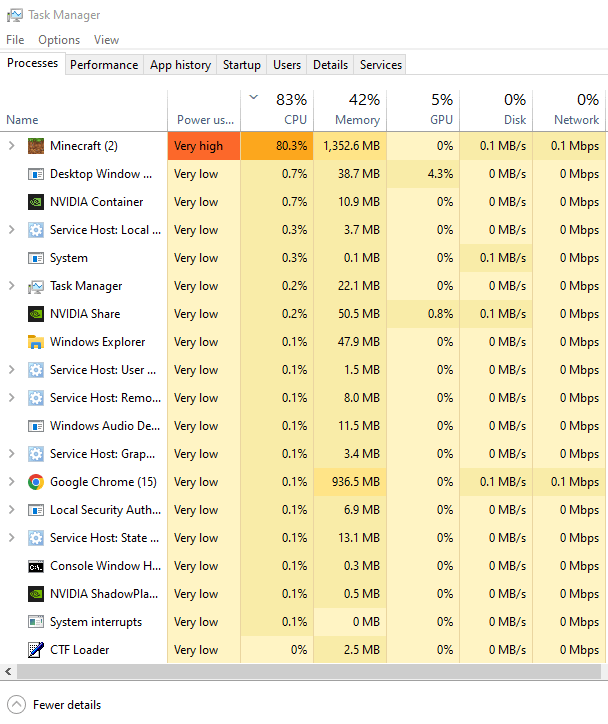Expand Local Security Authority process entry

[x=12, y=510]
